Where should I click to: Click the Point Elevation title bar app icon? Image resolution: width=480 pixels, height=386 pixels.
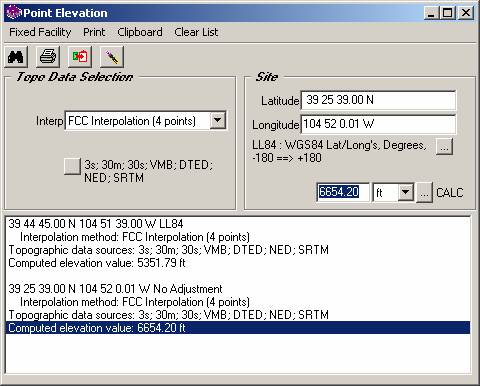(x=14, y=13)
